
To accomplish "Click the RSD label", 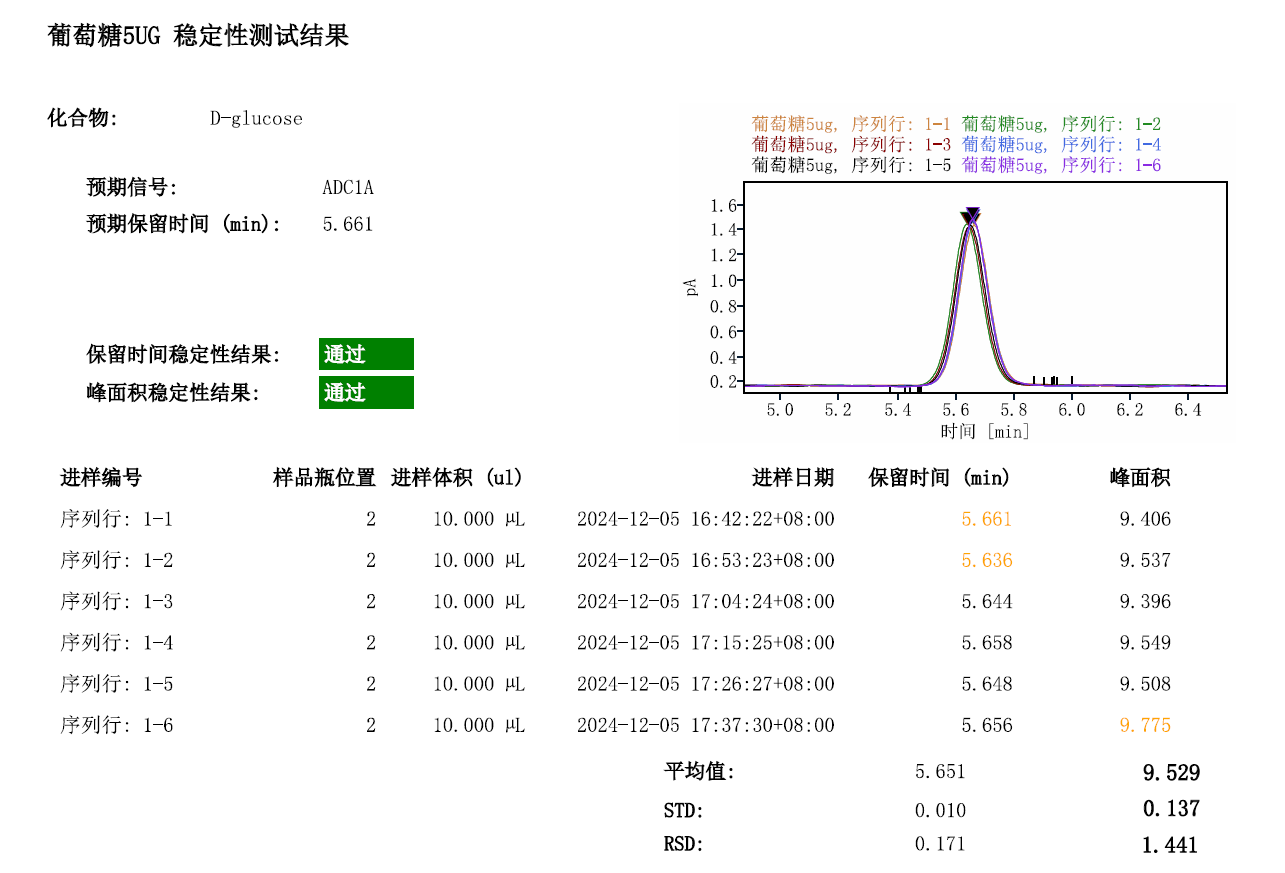I will (x=685, y=845).
